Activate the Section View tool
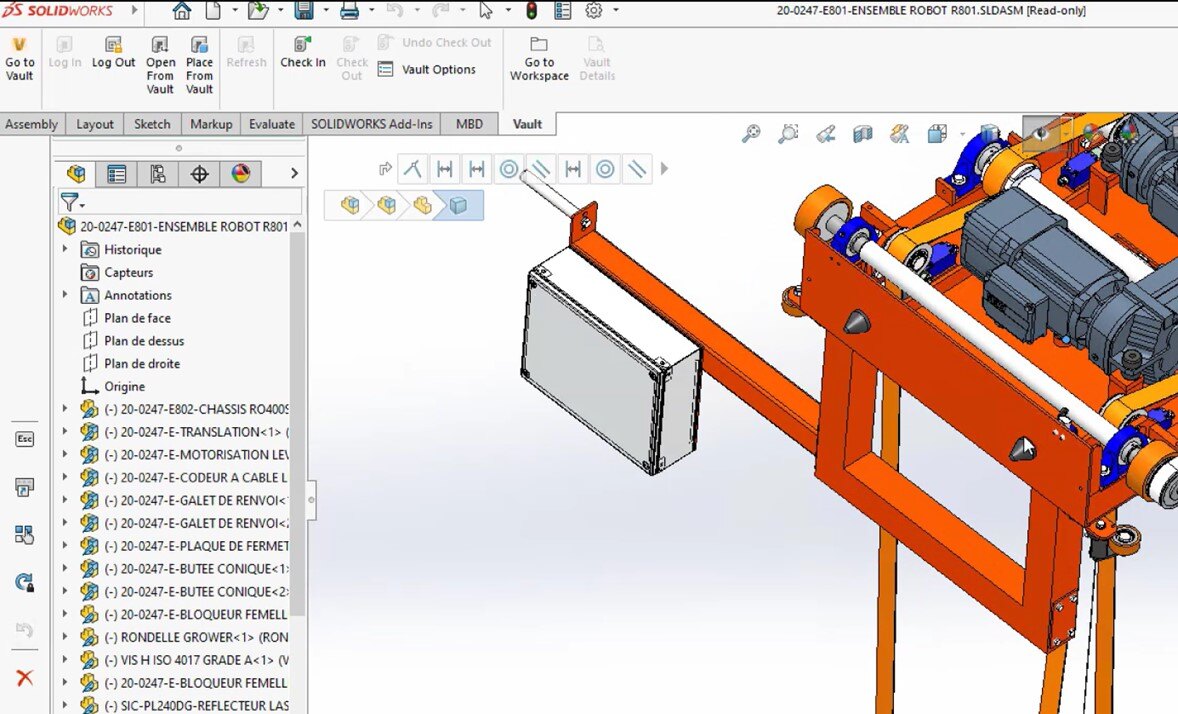 [x=862, y=133]
